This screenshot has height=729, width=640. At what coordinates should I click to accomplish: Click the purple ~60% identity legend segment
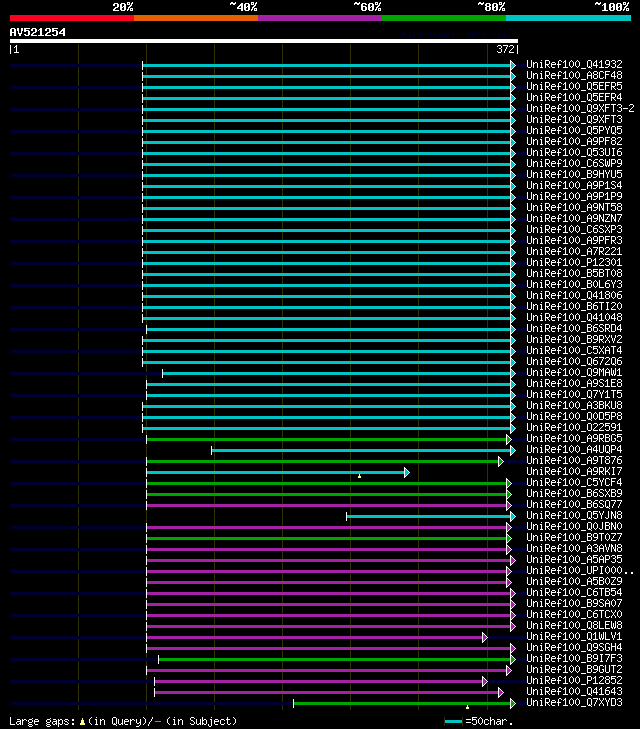[x=320, y=18]
